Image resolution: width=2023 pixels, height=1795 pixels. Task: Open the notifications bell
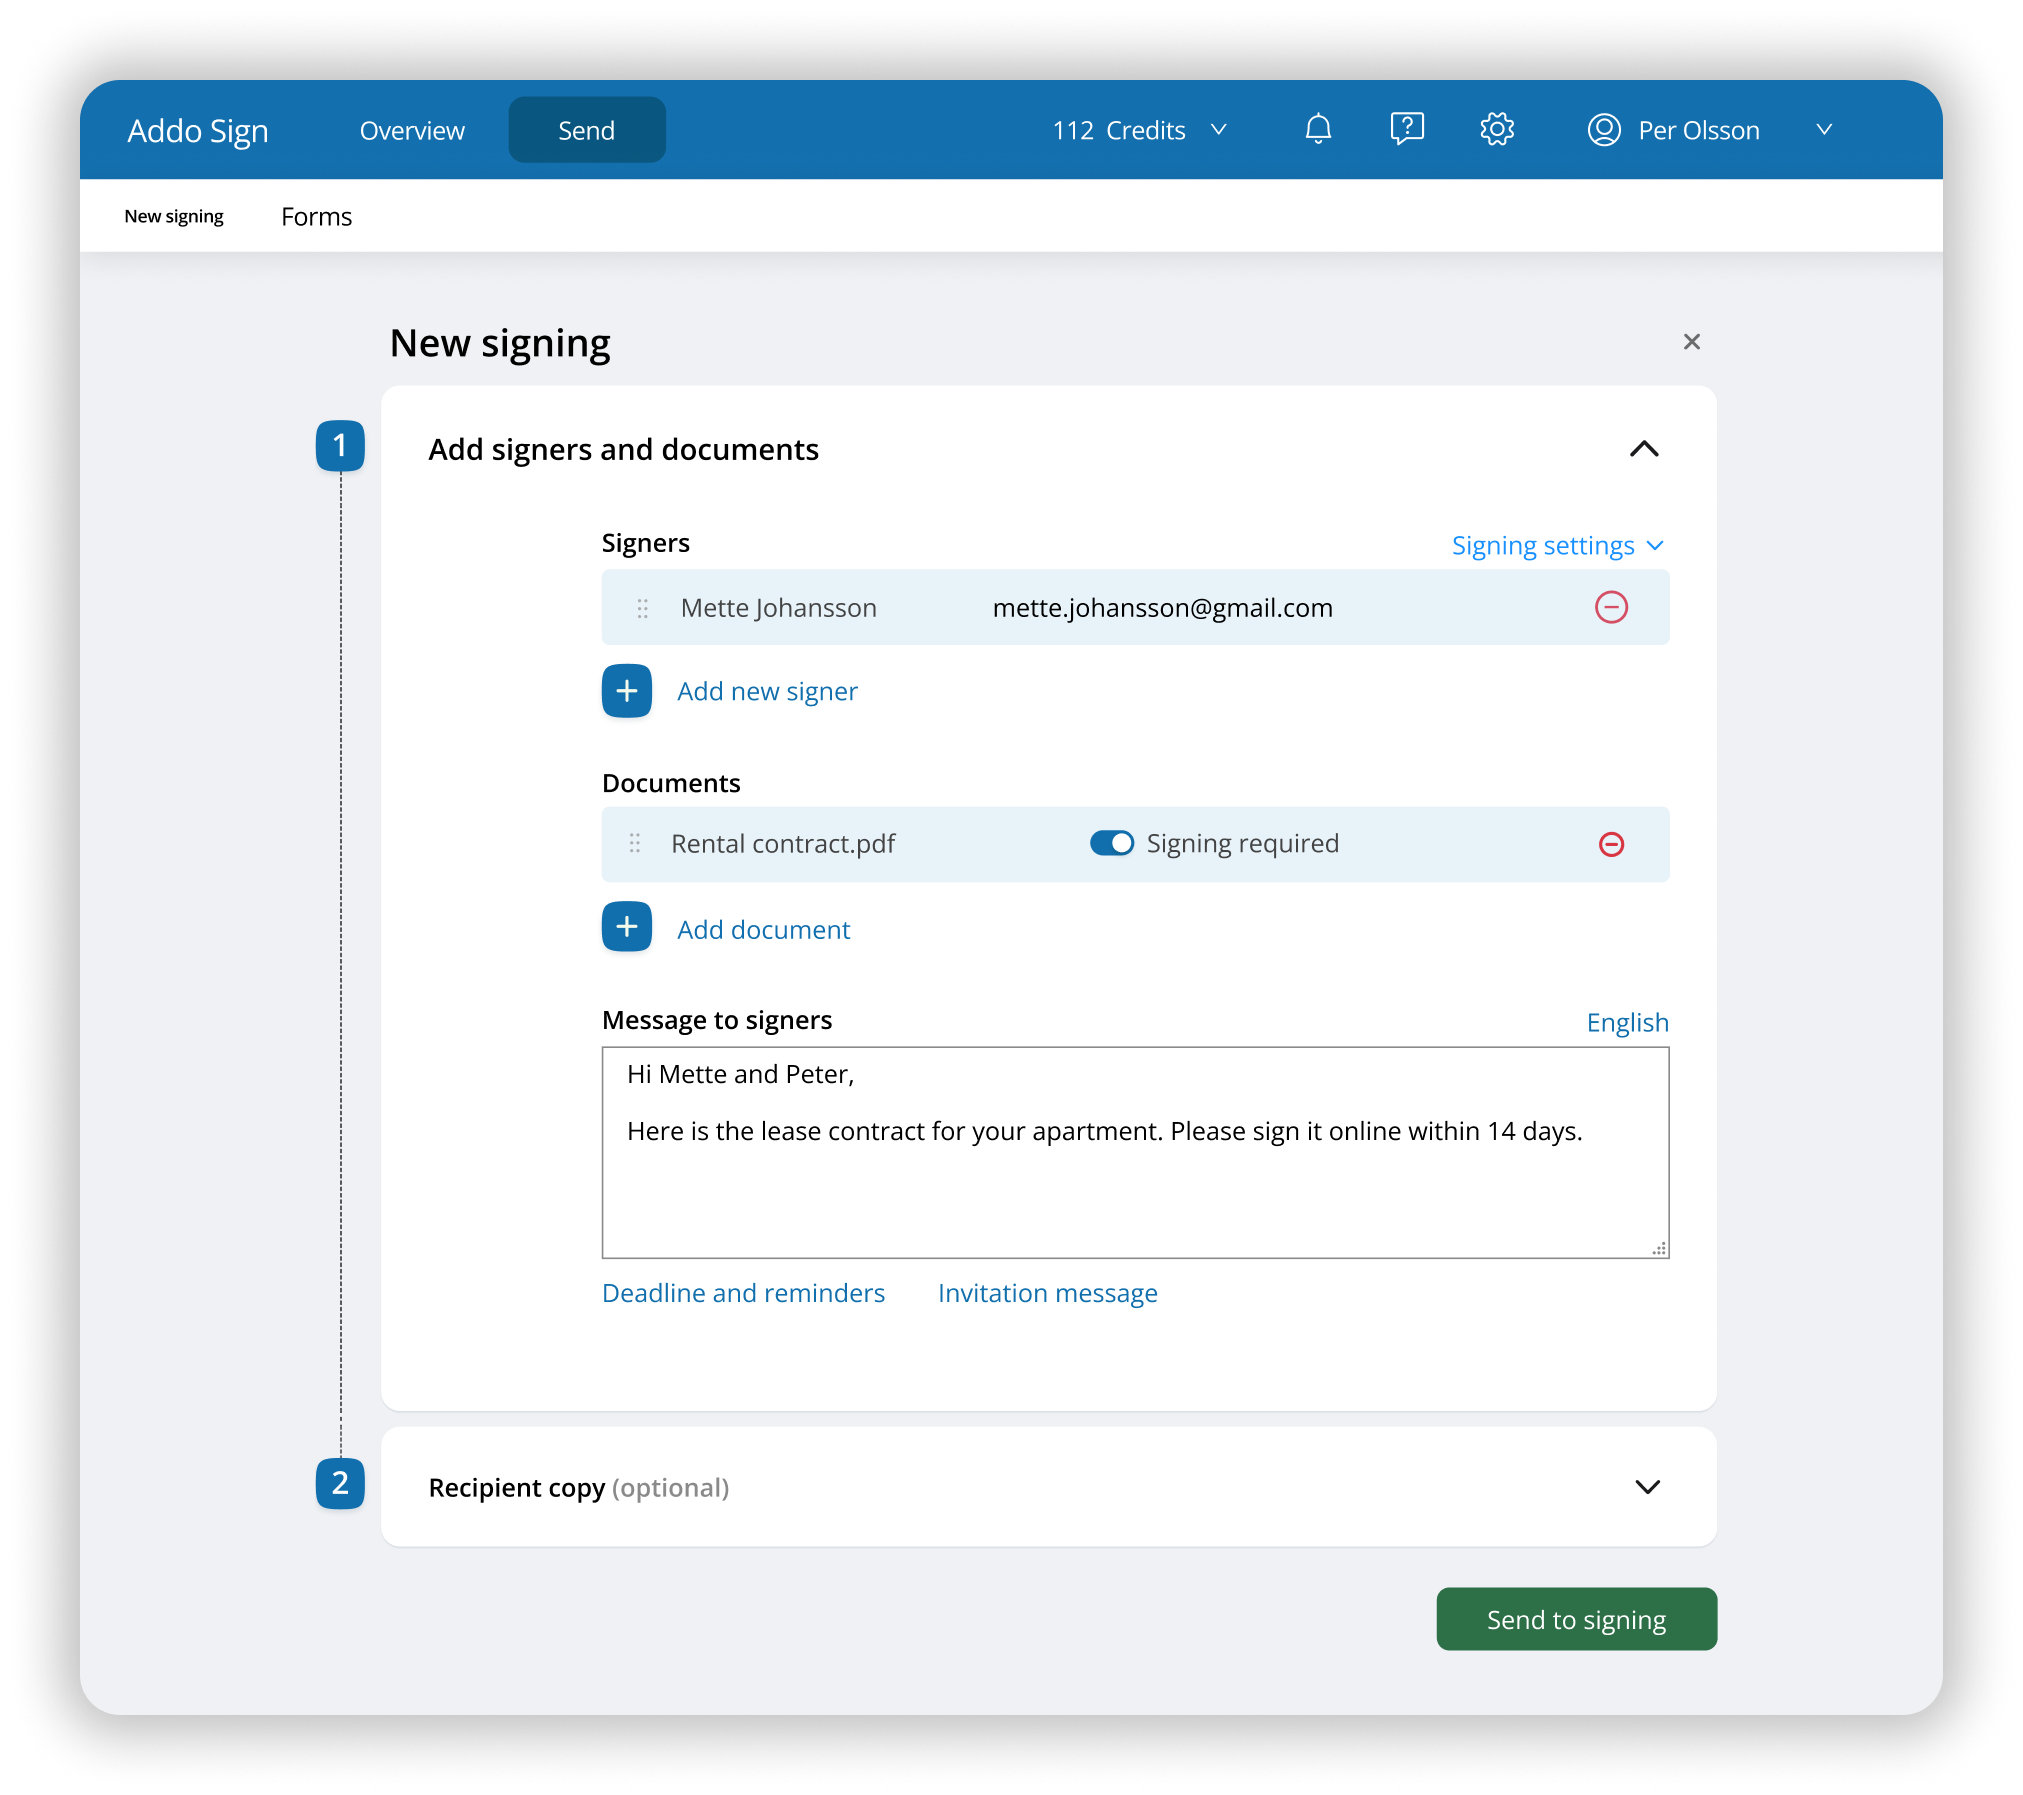pos(1318,130)
